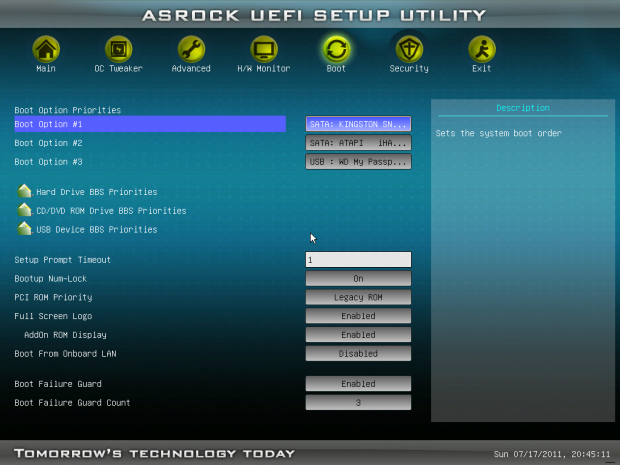Select the Boot Failure Guard Count label
Image resolution: width=620 pixels, height=465 pixels.
[72, 403]
